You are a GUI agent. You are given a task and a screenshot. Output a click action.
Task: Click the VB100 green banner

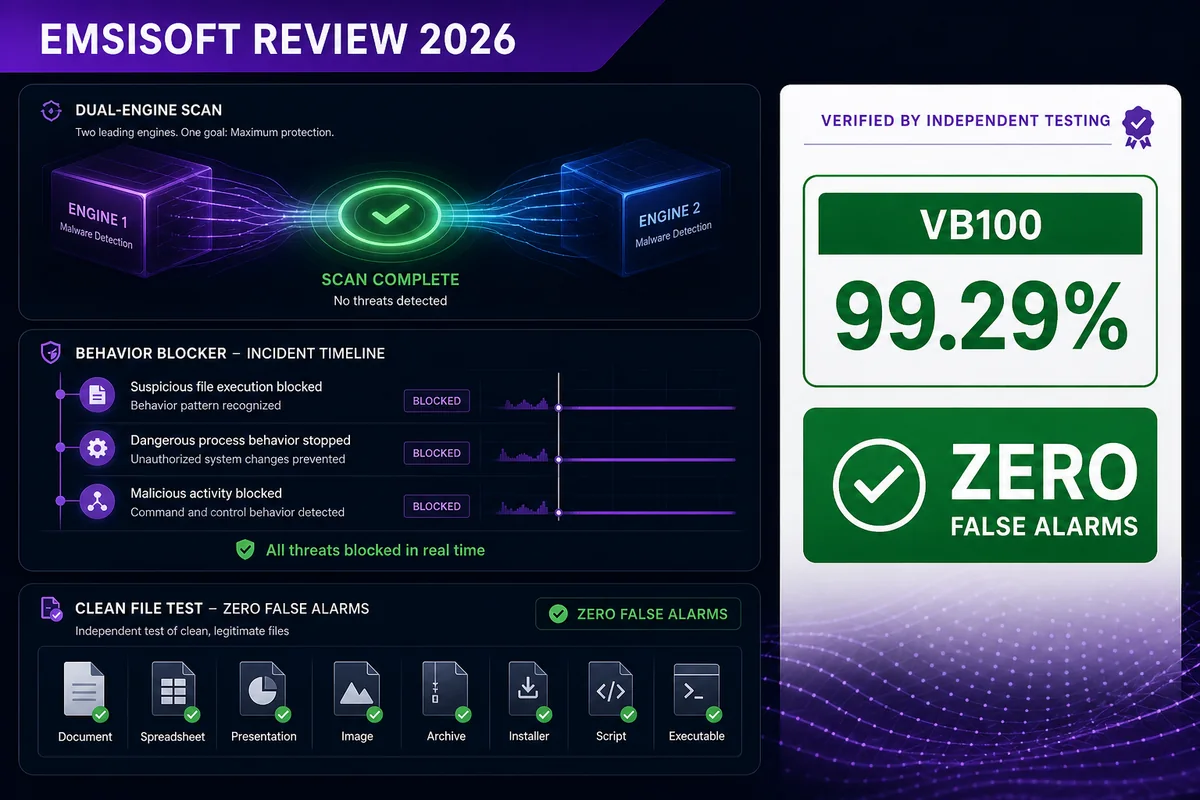click(980, 224)
